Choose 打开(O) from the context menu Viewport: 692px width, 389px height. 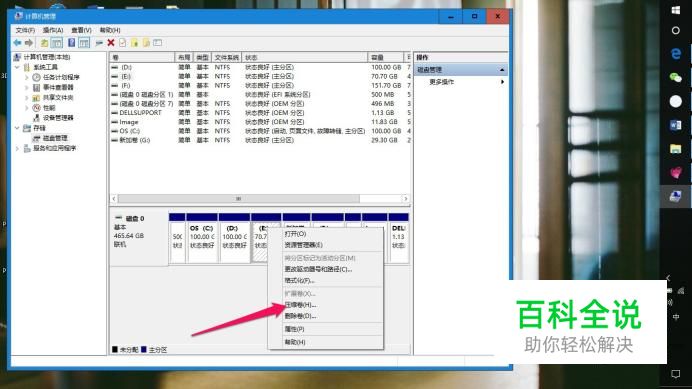[x=326, y=234]
